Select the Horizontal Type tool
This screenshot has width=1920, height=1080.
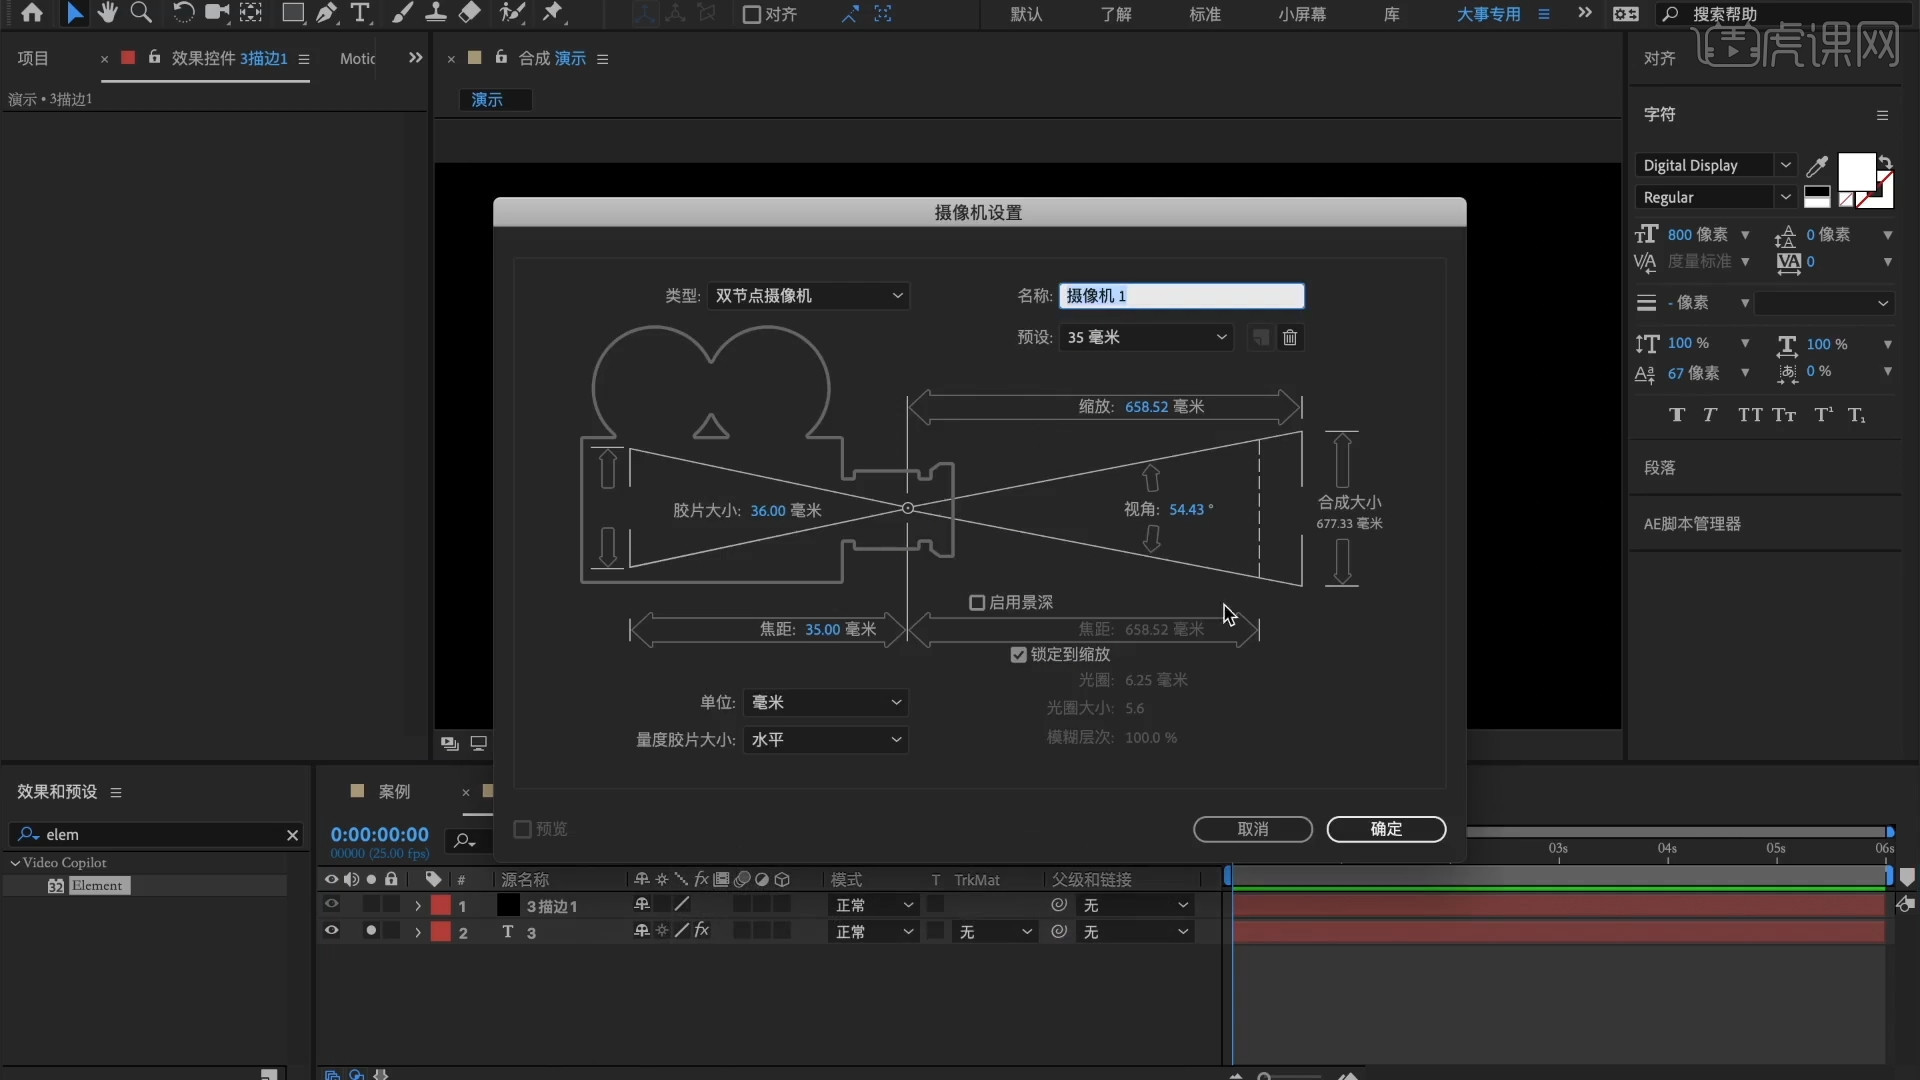360,13
